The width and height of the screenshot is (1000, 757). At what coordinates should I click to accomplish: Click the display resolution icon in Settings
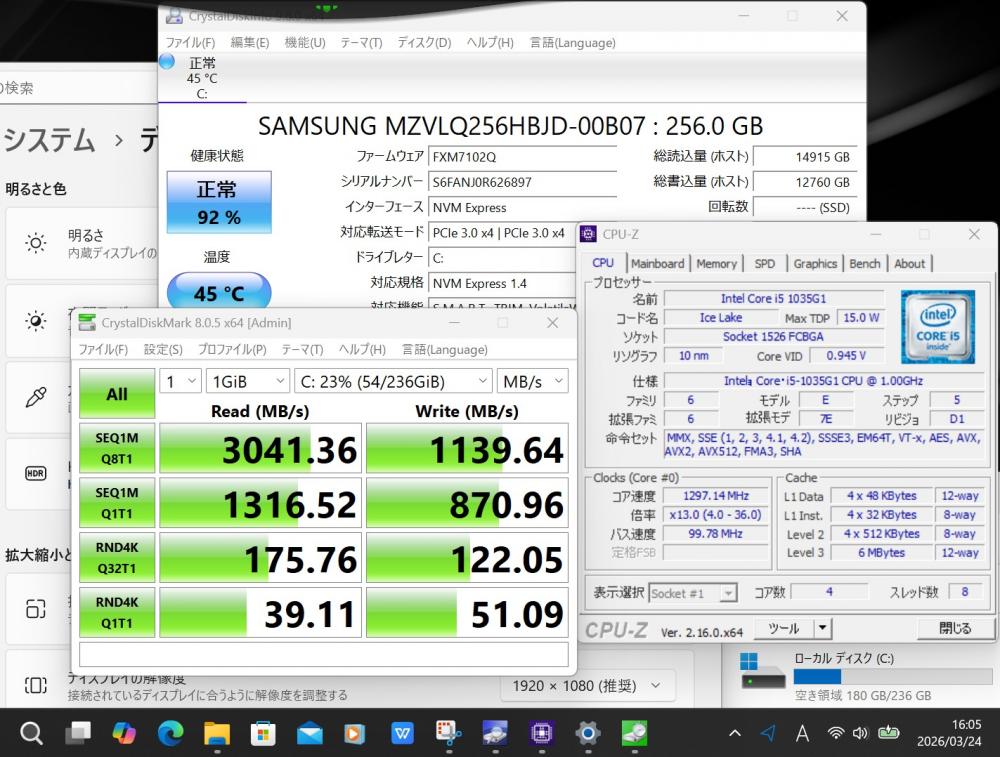(36, 686)
